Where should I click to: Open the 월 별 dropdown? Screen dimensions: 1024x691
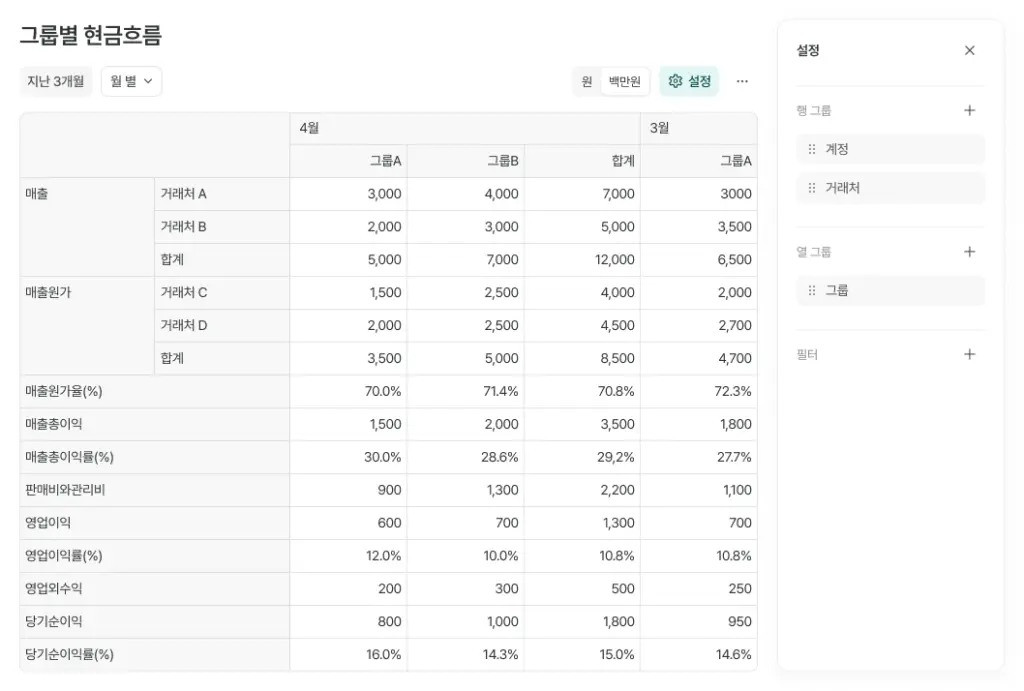click(x=131, y=81)
